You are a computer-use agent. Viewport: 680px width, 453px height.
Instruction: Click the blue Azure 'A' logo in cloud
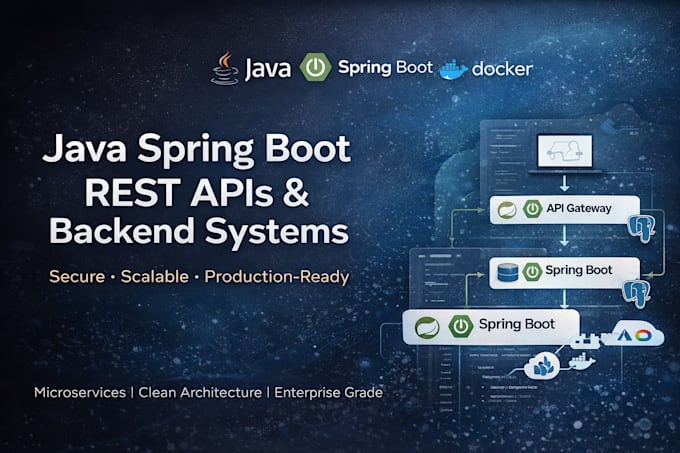(622, 334)
